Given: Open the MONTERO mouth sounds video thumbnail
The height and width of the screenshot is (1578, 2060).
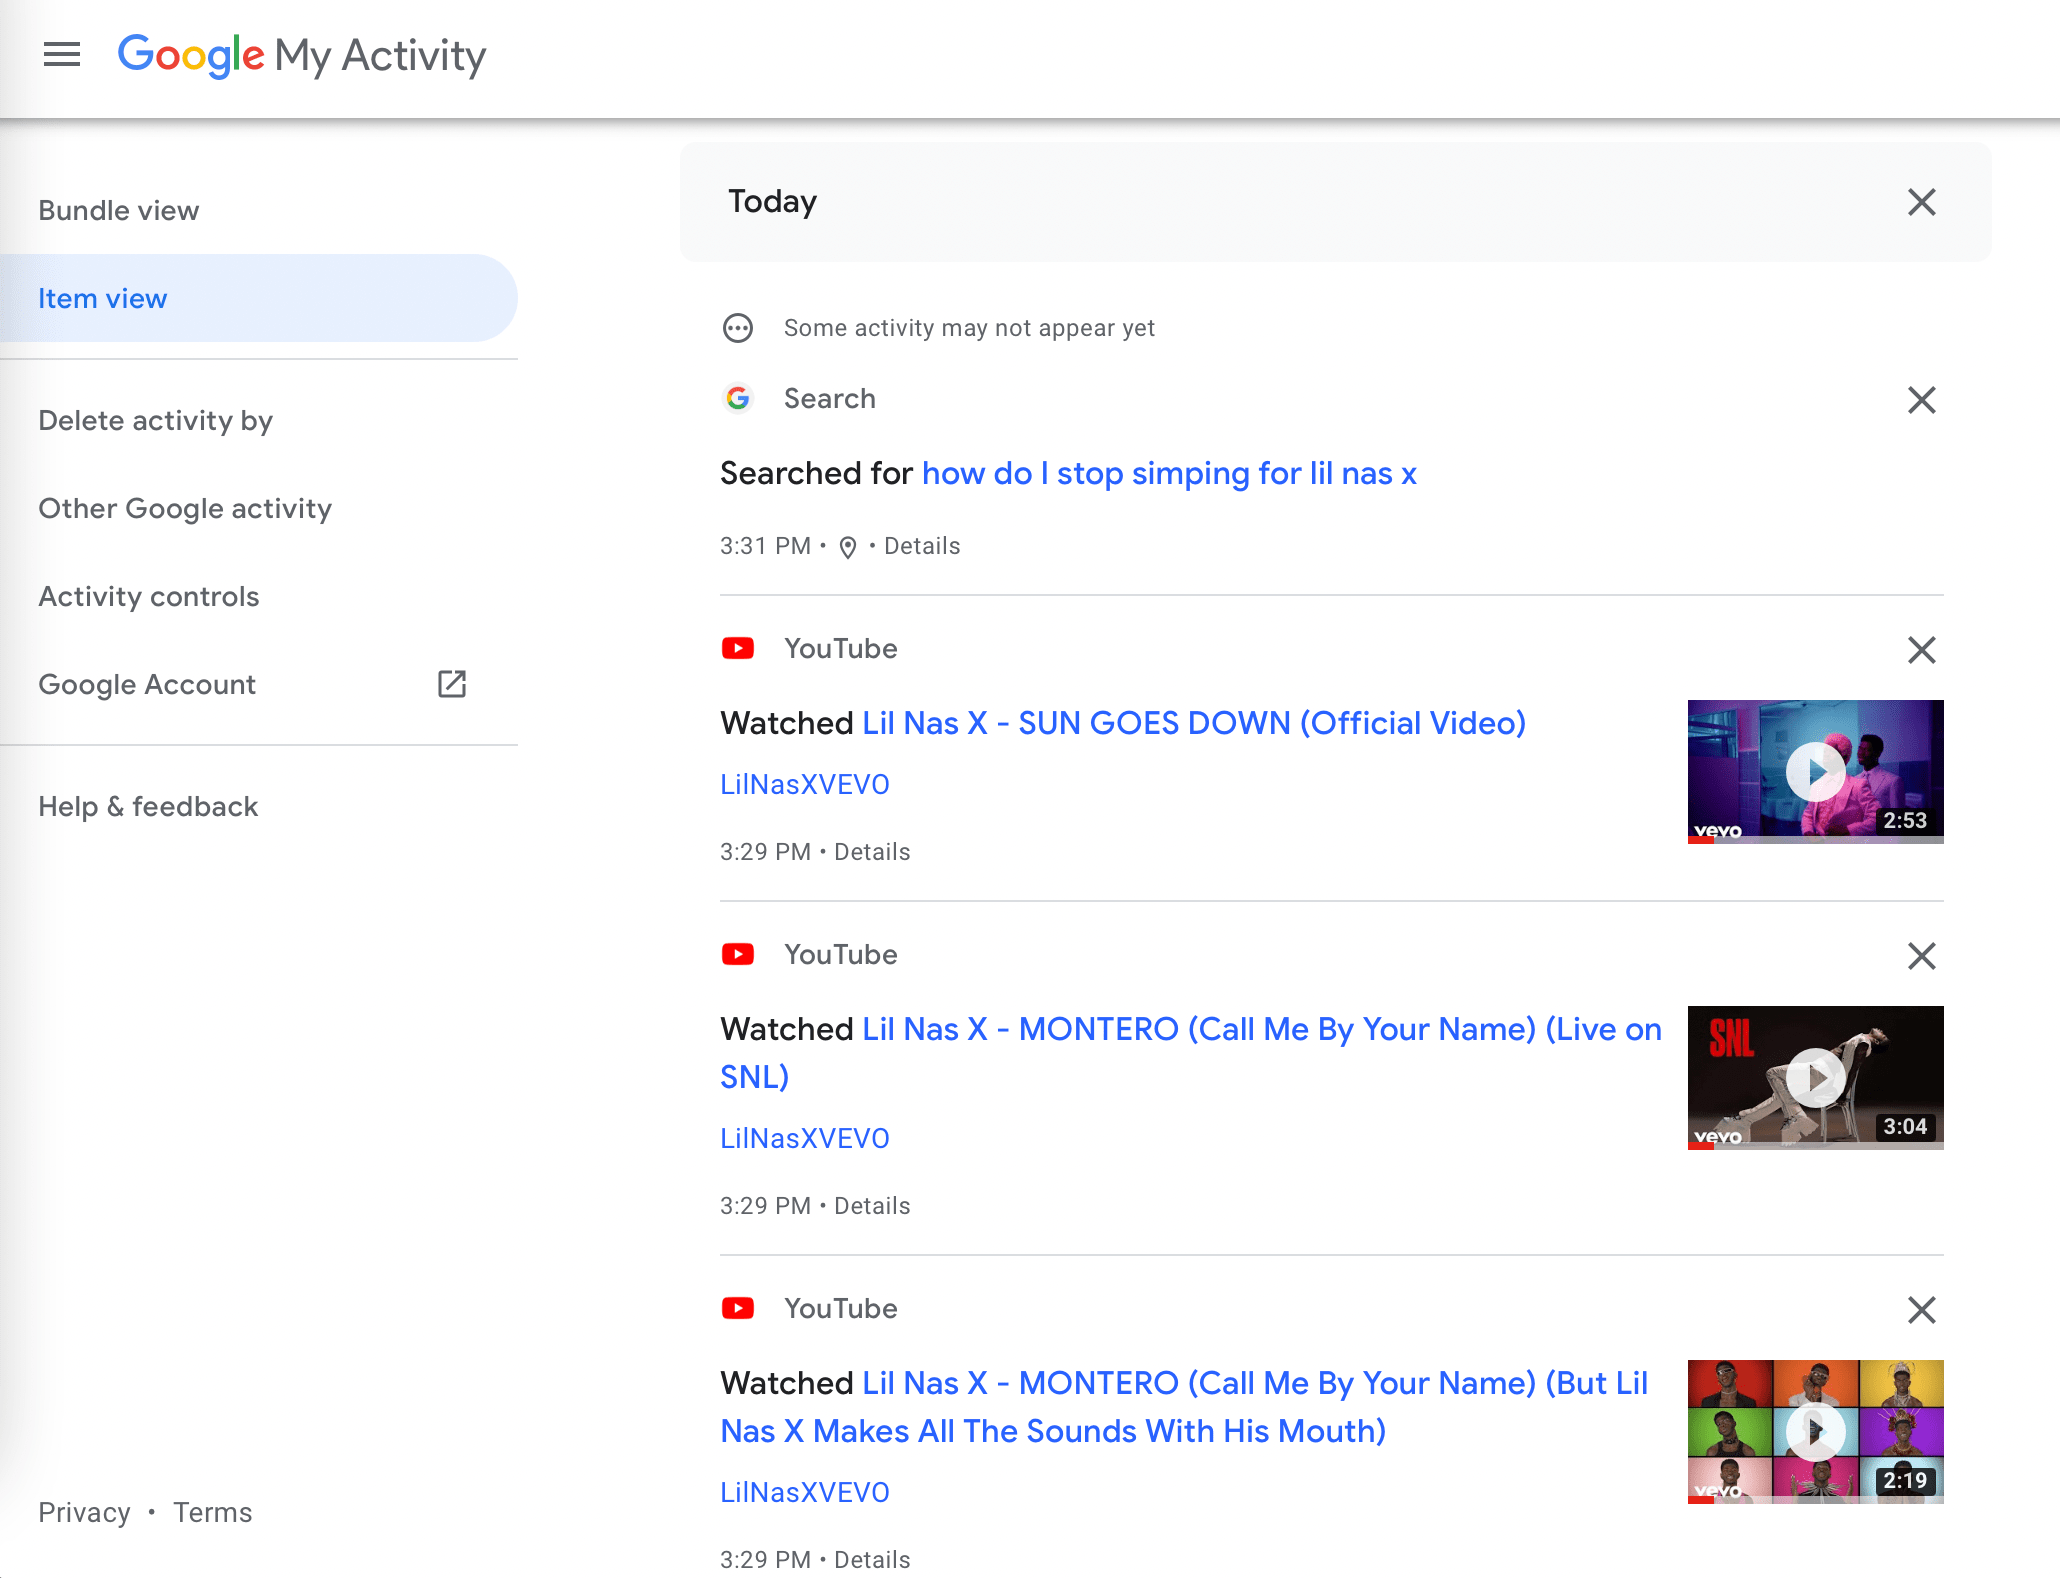Looking at the screenshot, I should coord(1815,1431).
